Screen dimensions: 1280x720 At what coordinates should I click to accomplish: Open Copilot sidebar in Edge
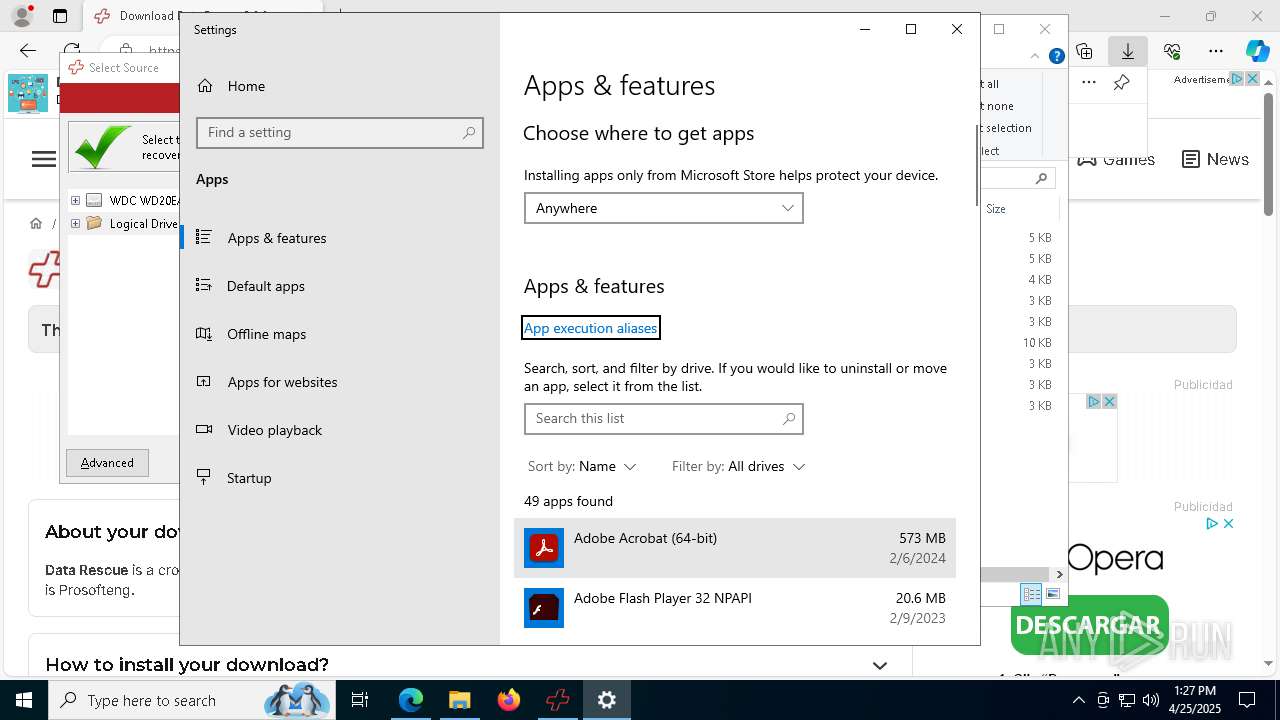(1257, 51)
